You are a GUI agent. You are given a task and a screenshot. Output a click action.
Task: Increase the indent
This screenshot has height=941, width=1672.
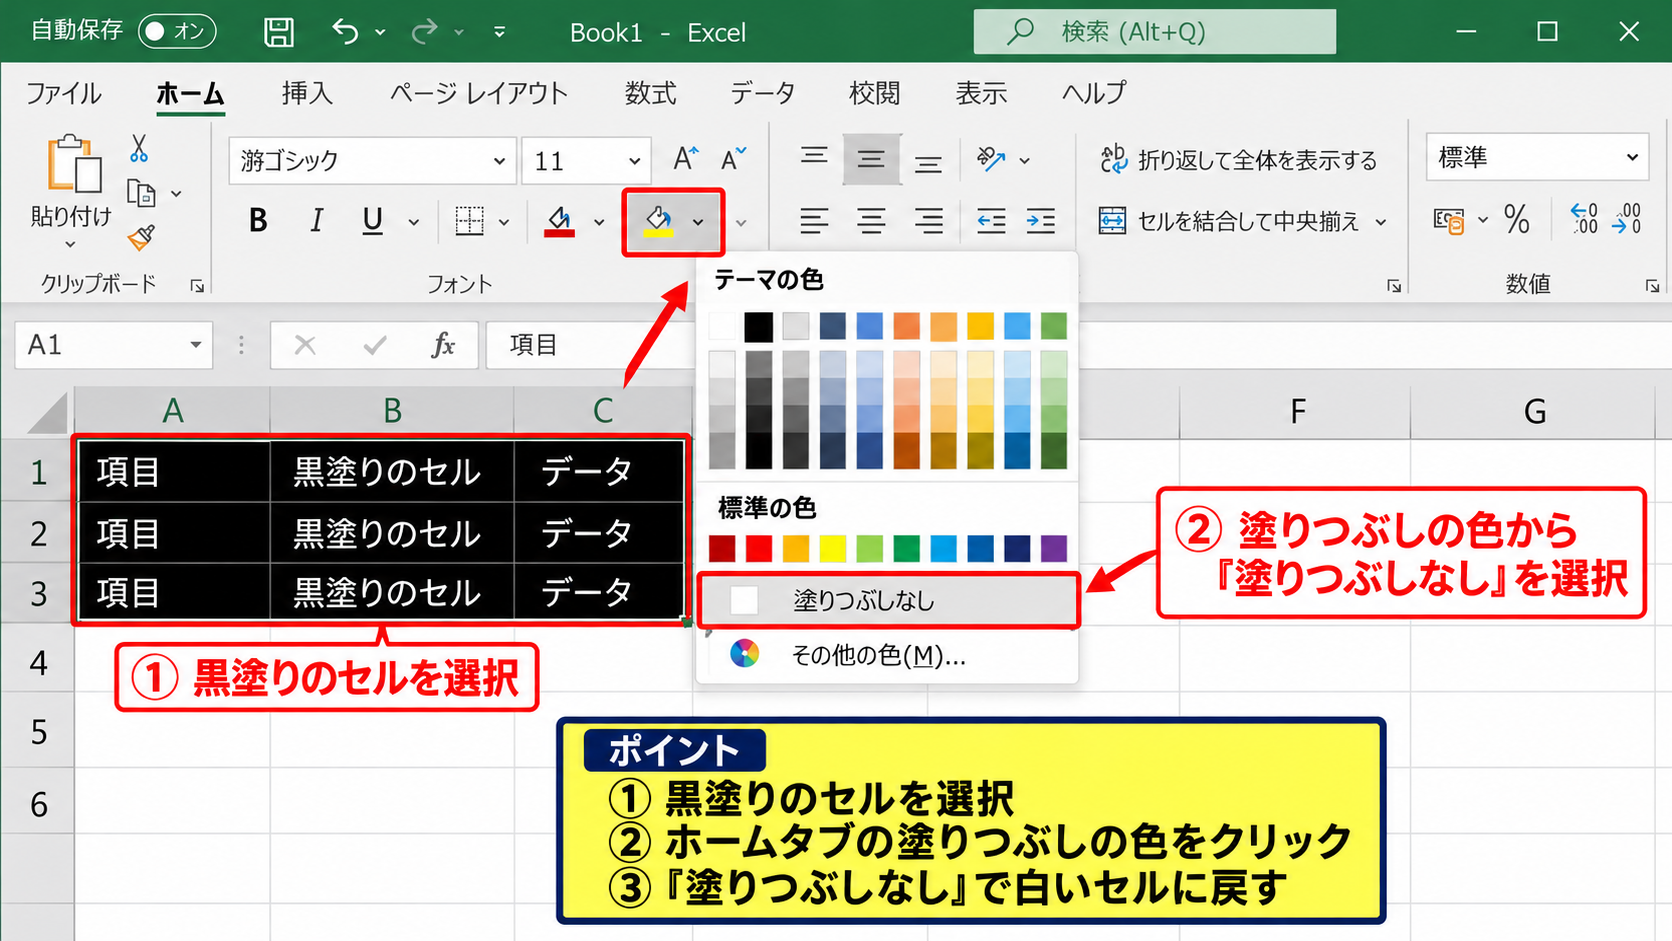click(x=1041, y=221)
